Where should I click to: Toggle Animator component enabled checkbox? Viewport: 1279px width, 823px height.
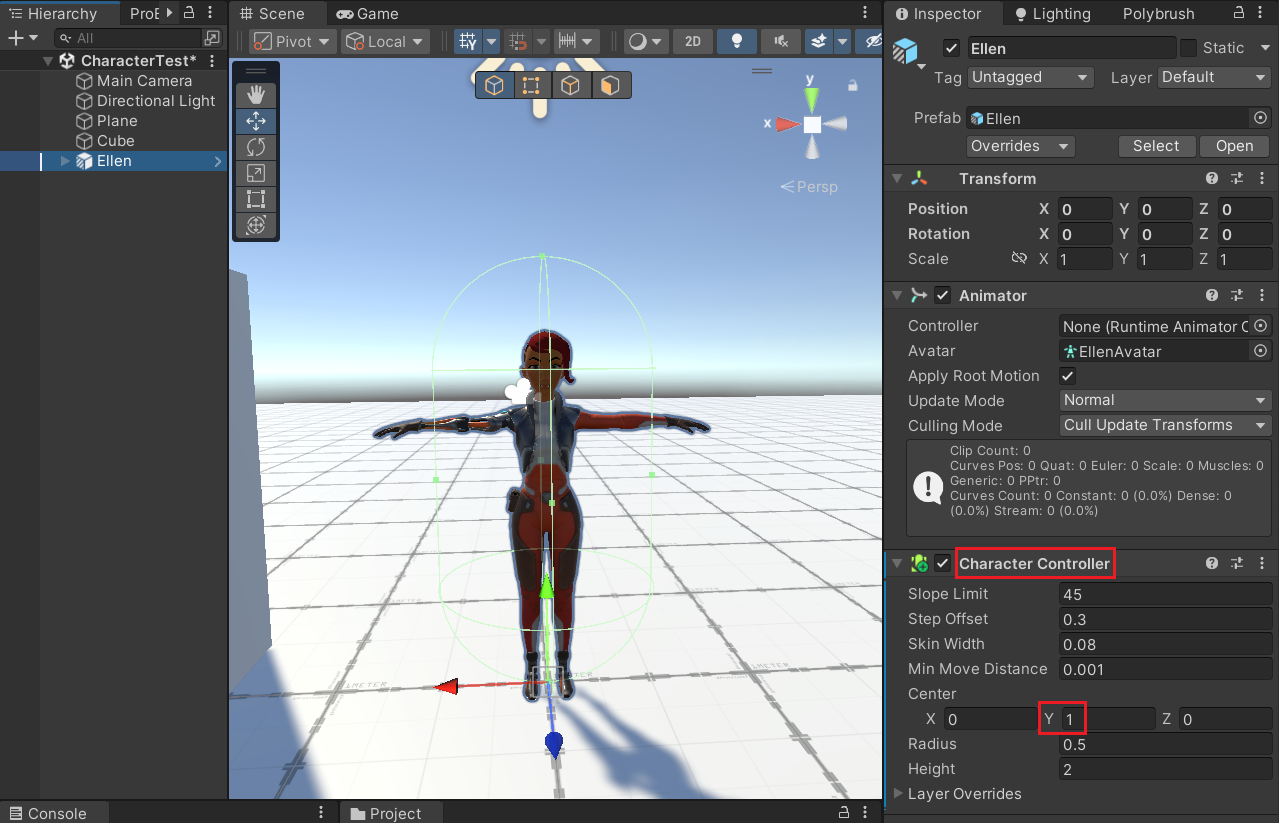point(942,296)
